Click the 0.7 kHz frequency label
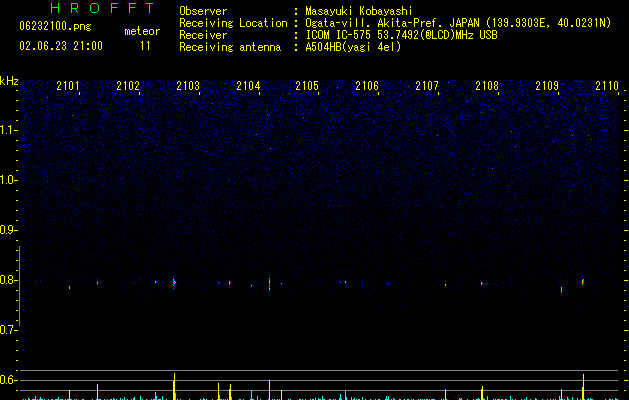Image resolution: width=629 pixels, height=400 pixels. (8, 330)
